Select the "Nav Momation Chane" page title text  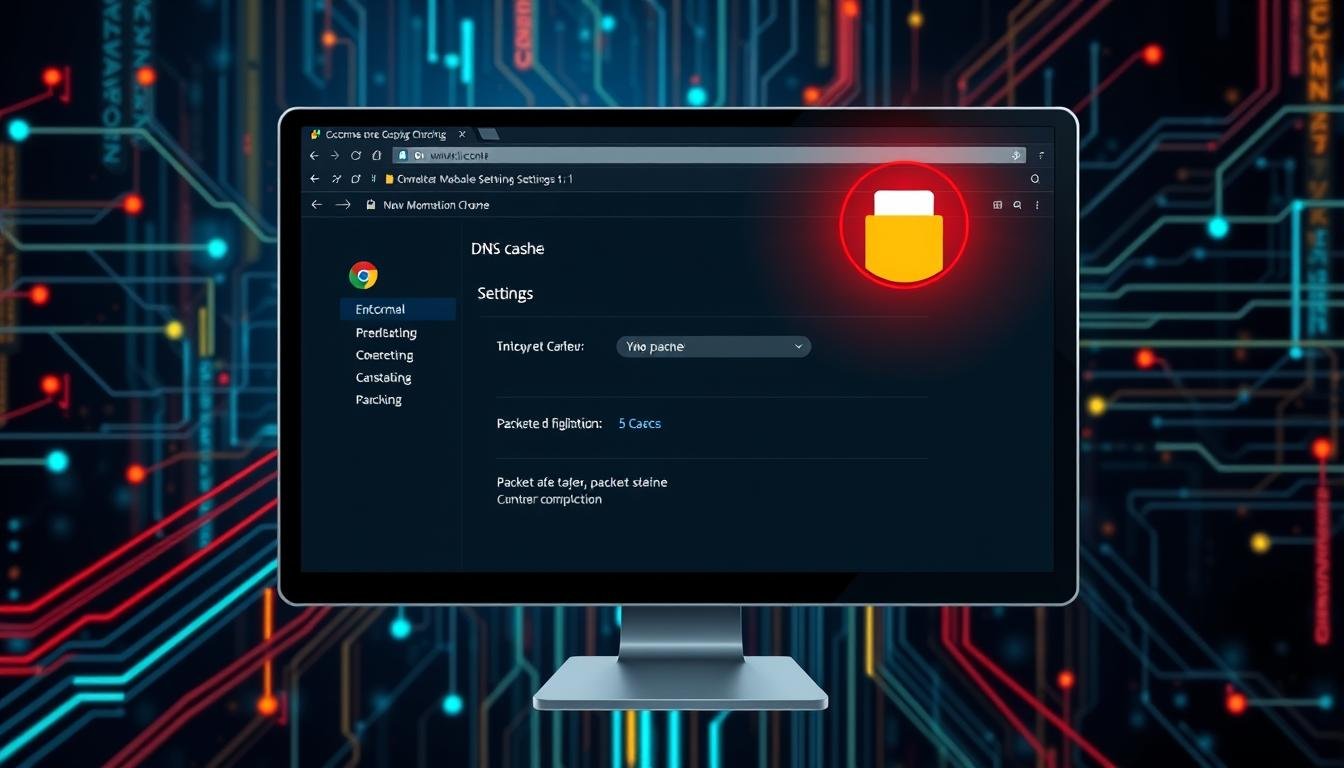(436, 205)
